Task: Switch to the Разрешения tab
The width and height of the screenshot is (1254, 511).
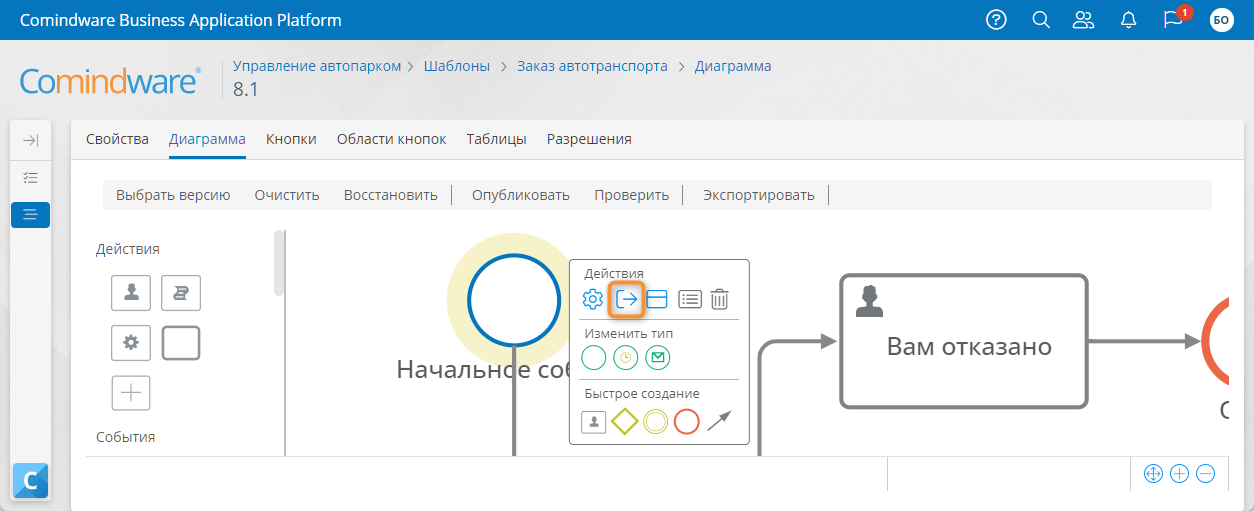Action: [589, 139]
